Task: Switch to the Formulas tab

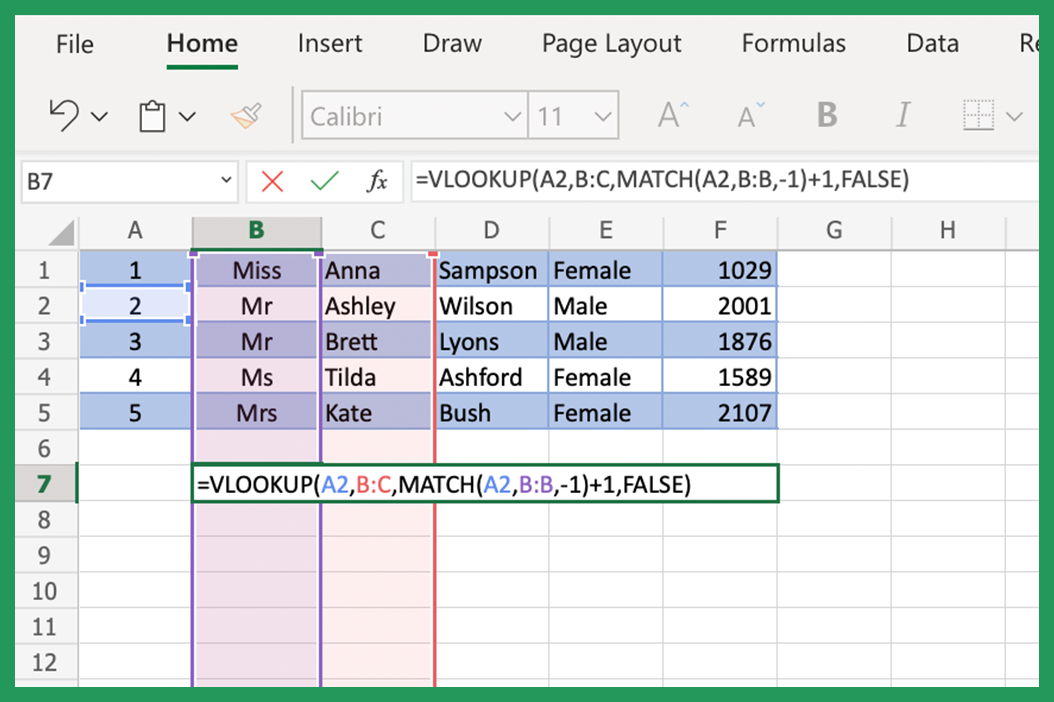Action: 794,43
